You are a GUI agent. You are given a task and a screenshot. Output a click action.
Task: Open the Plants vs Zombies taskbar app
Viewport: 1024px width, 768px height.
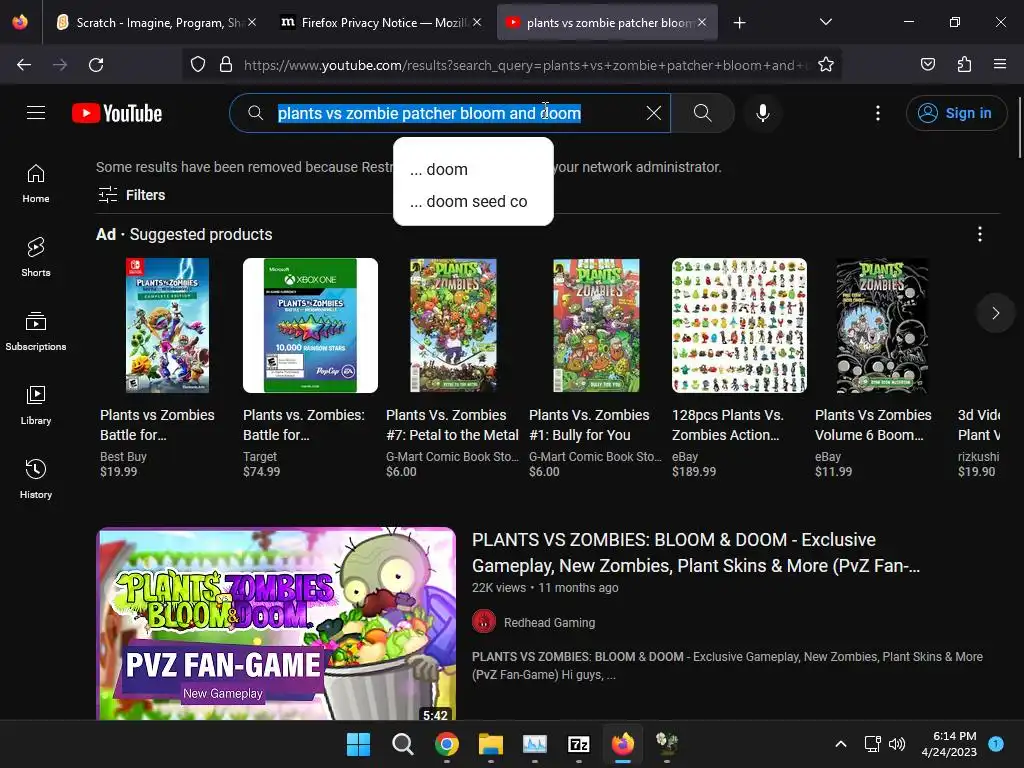click(x=667, y=744)
